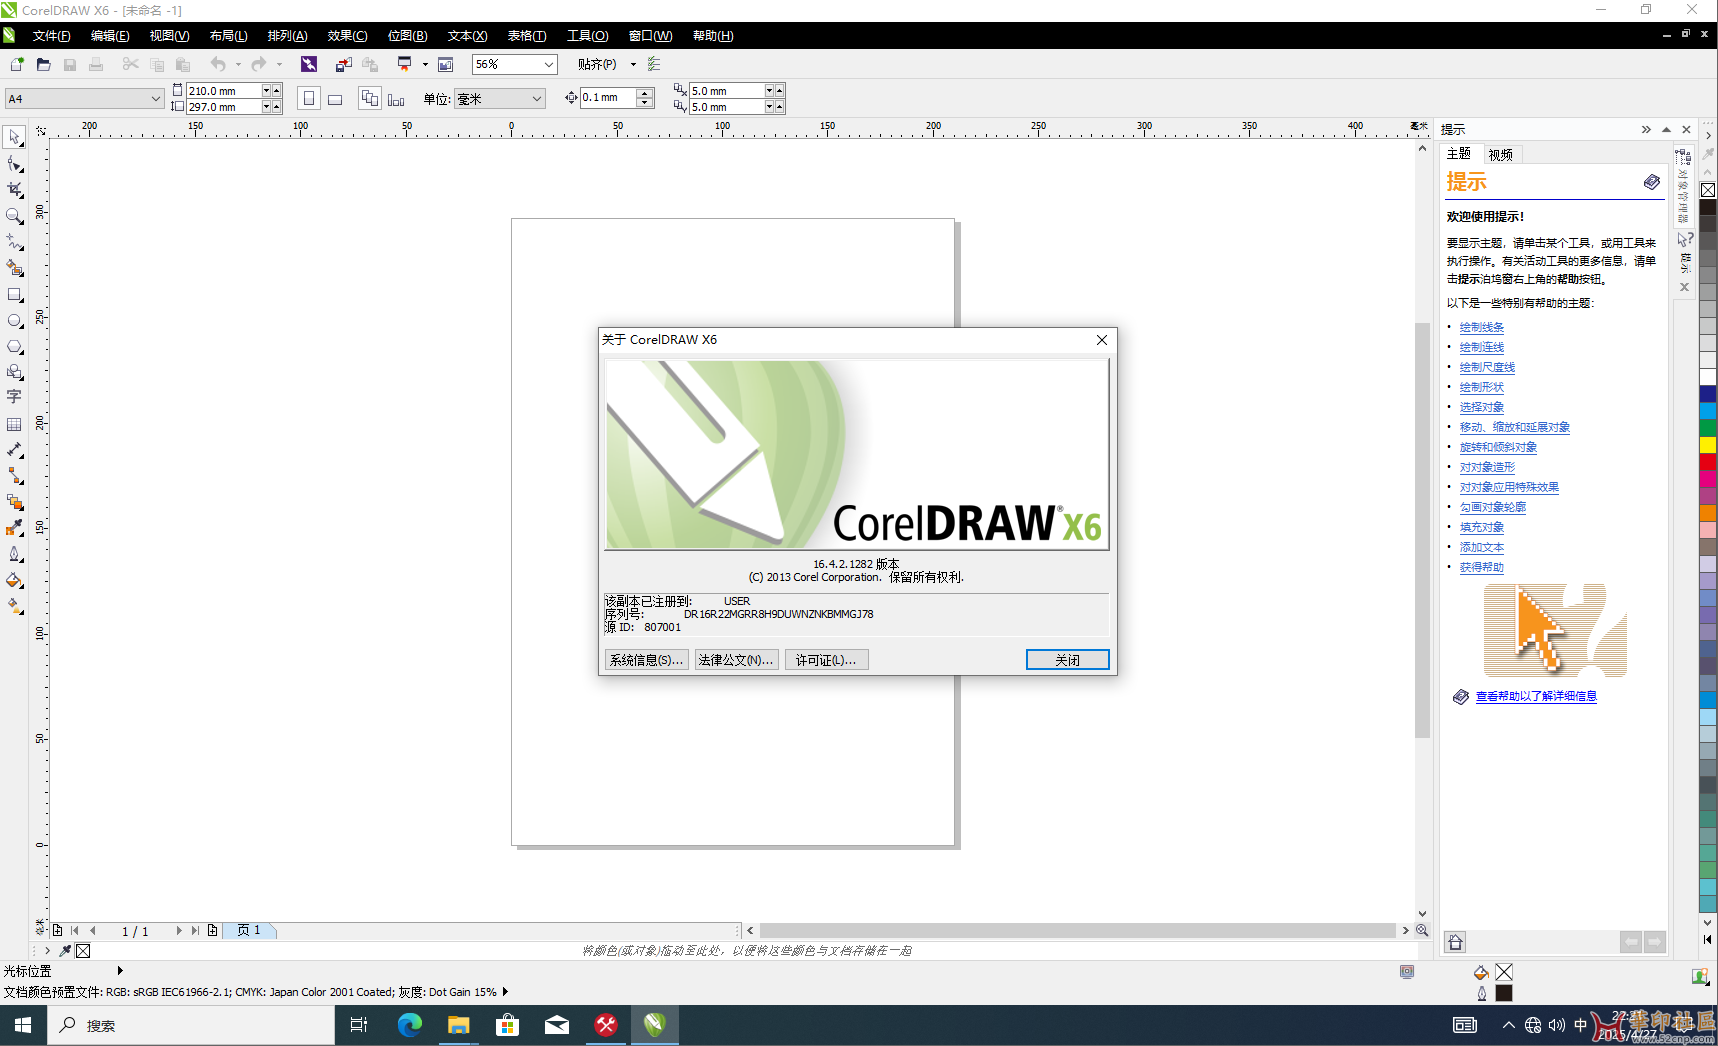Viewport: 1718px width, 1046px height.
Task: Select the Dimension tool
Action: pyautogui.click(x=14, y=450)
